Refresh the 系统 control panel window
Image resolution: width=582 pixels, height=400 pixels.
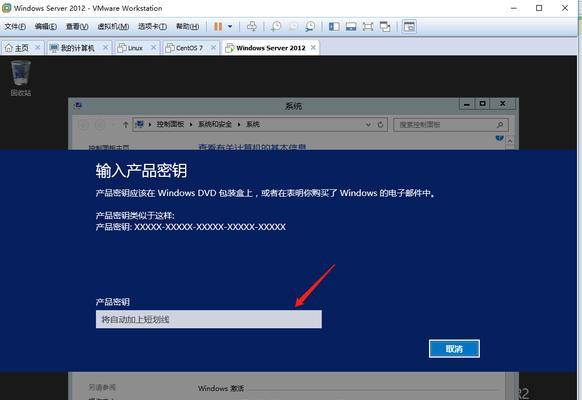pyautogui.click(x=380, y=125)
